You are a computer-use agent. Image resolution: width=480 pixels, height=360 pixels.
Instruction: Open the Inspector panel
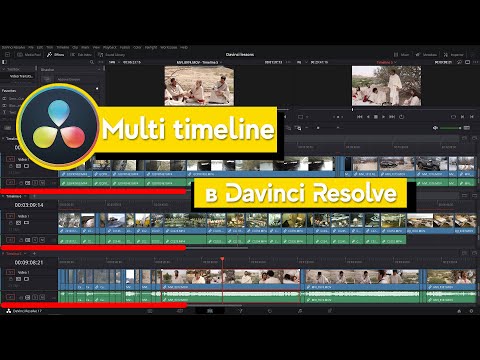454,55
